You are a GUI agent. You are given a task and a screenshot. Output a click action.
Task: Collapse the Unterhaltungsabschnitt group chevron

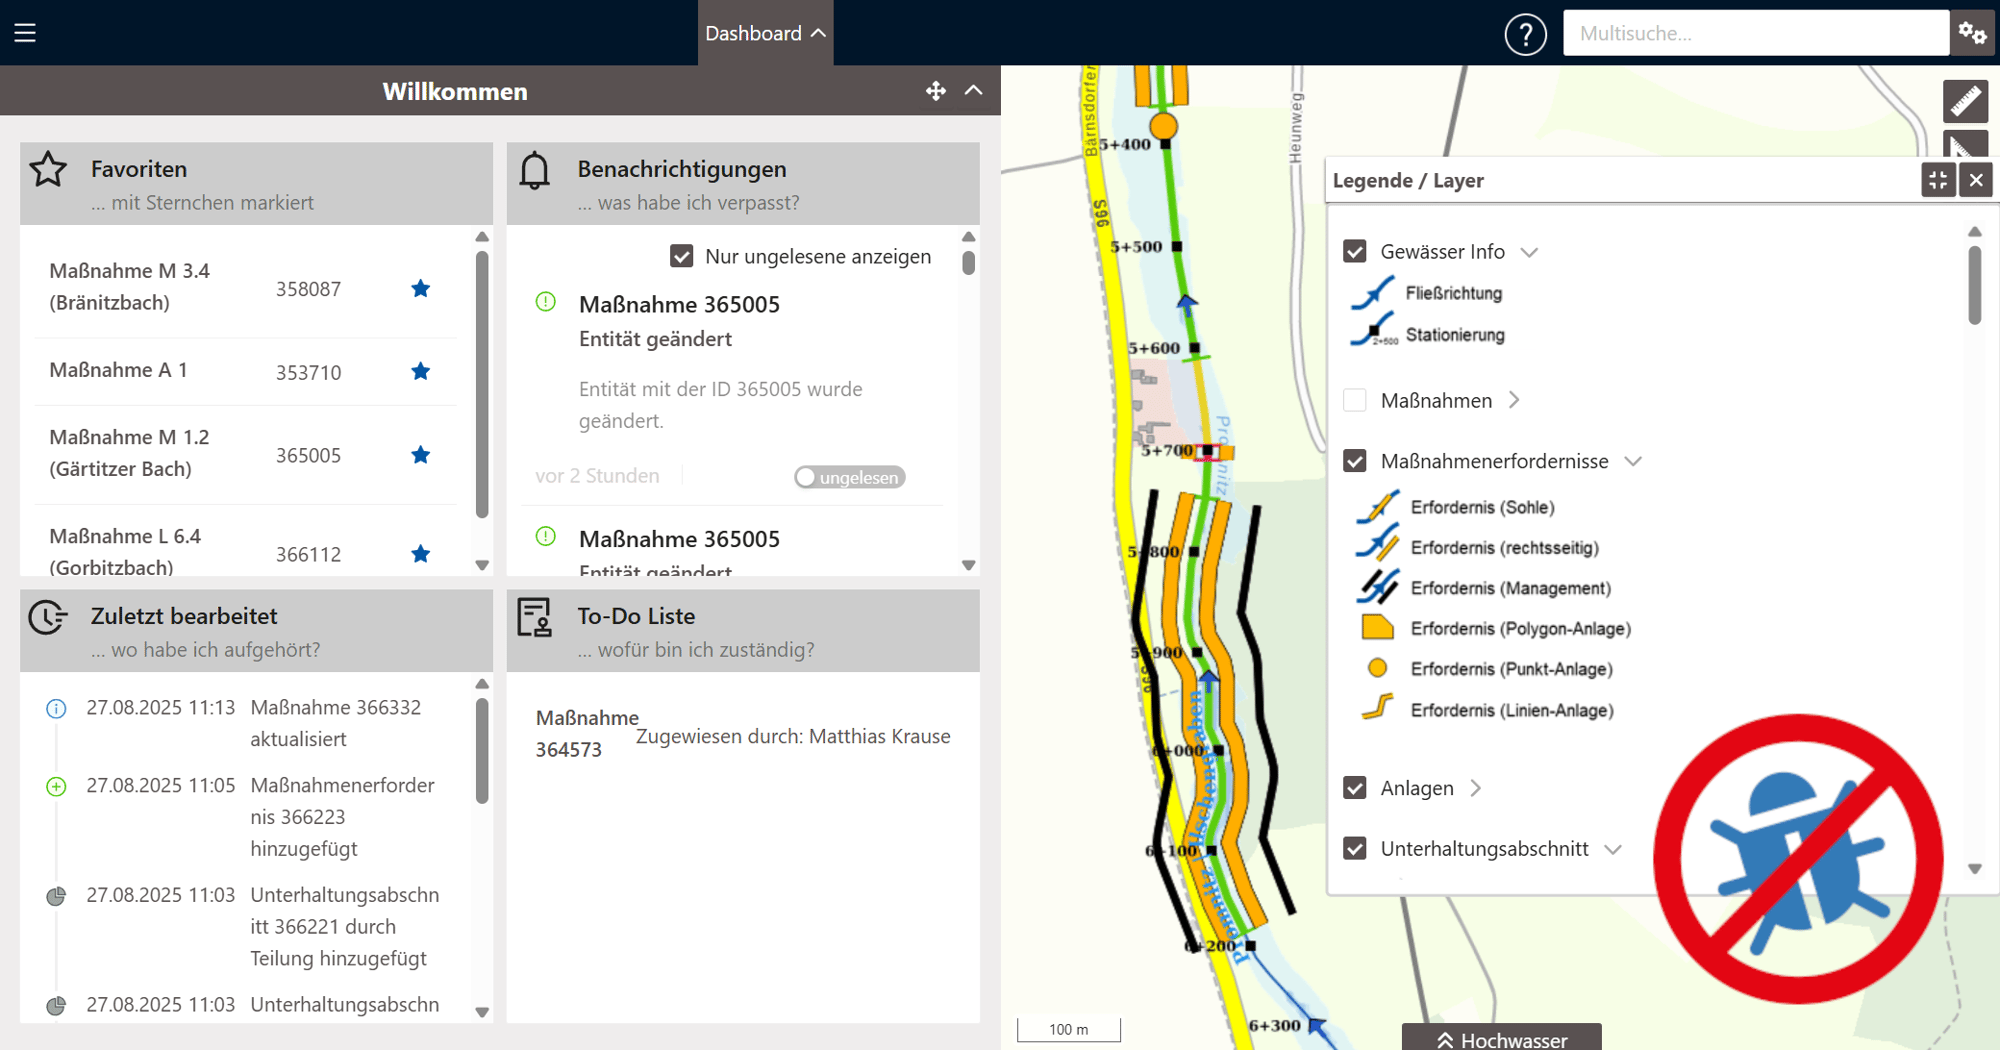1613,849
